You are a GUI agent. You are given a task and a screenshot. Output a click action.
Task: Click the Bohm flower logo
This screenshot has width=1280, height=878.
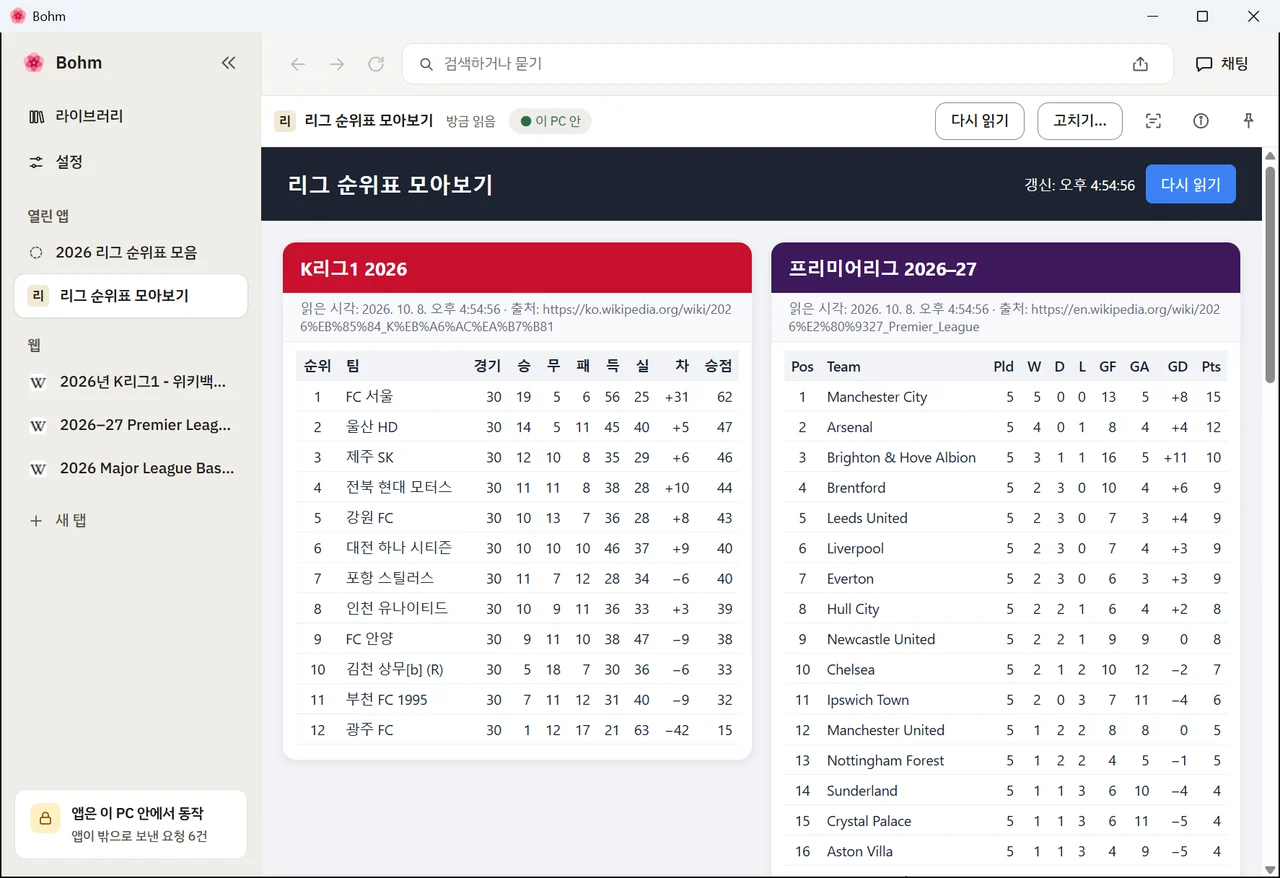(x=34, y=63)
